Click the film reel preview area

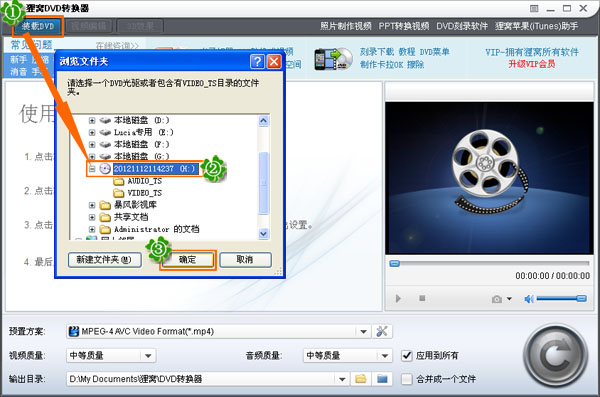coord(489,178)
